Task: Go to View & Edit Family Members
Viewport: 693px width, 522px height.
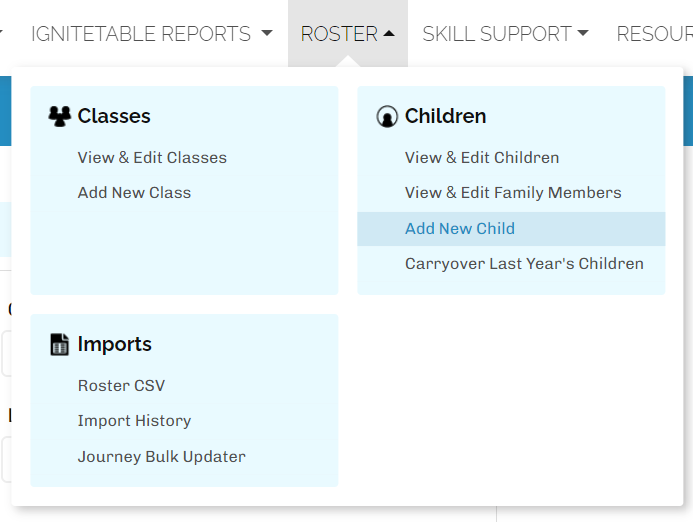Action: pyautogui.click(x=513, y=193)
